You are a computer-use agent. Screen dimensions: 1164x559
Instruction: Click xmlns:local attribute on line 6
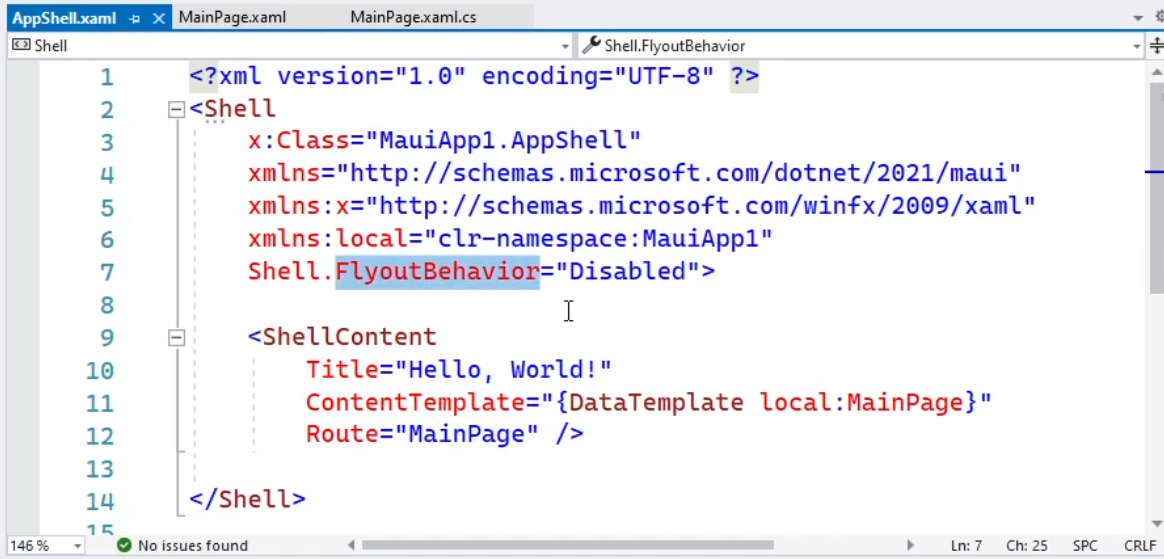[x=327, y=238]
